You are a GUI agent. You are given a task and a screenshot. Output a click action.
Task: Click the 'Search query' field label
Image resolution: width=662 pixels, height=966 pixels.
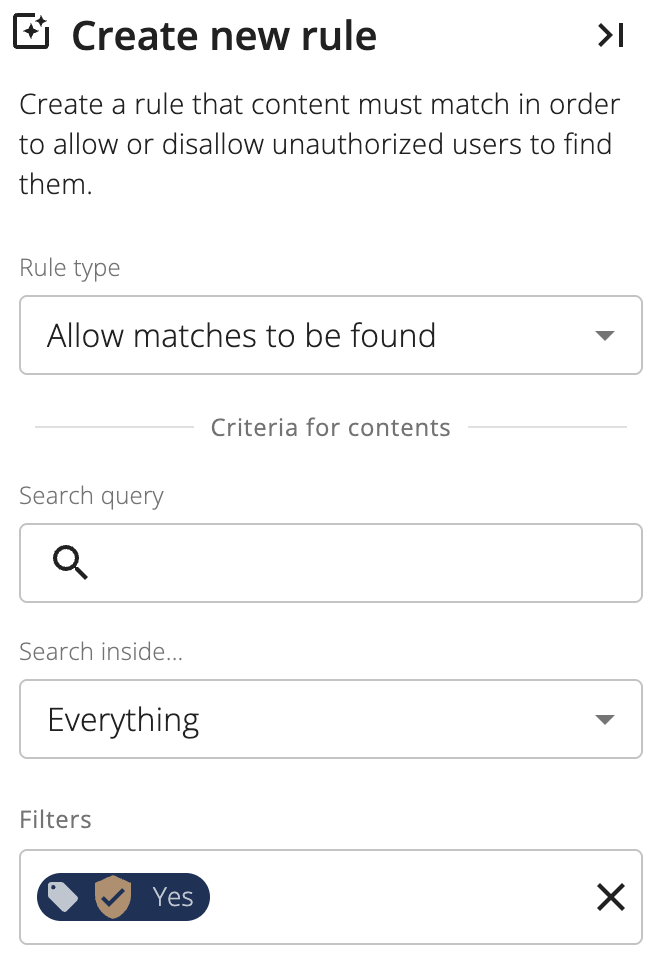(91, 496)
